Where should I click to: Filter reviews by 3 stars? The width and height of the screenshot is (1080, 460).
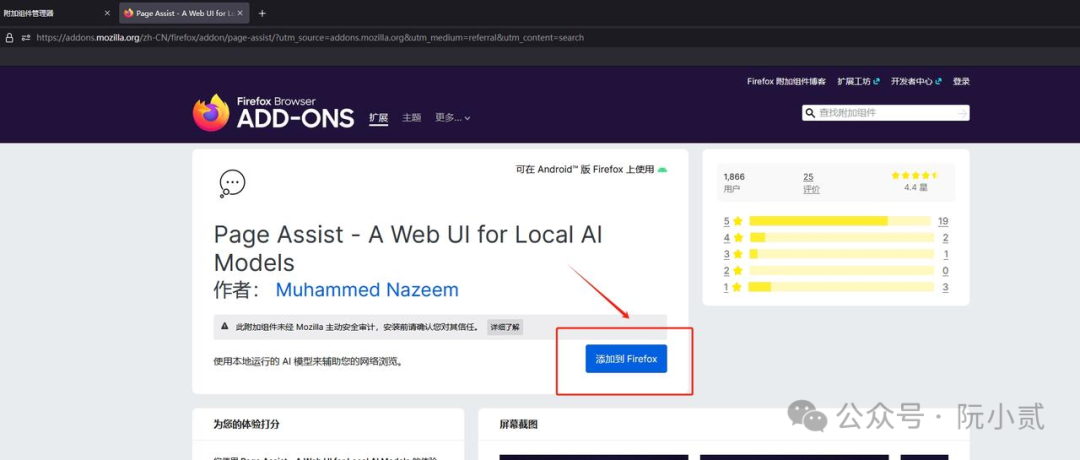point(733,254)
